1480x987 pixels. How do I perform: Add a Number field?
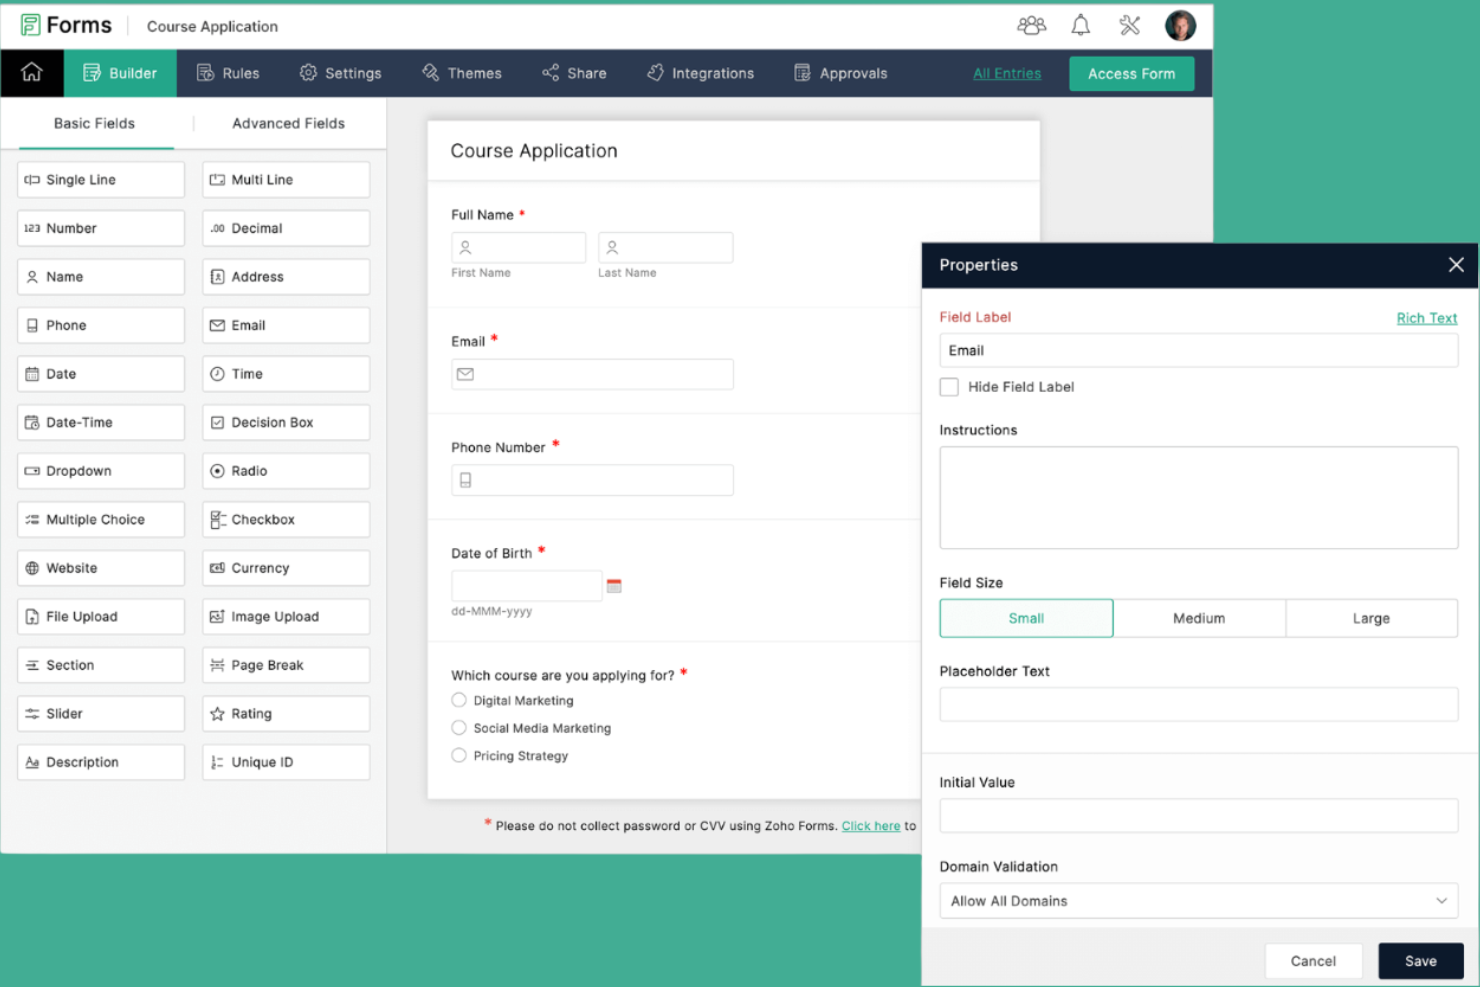[x=101, y=228]
